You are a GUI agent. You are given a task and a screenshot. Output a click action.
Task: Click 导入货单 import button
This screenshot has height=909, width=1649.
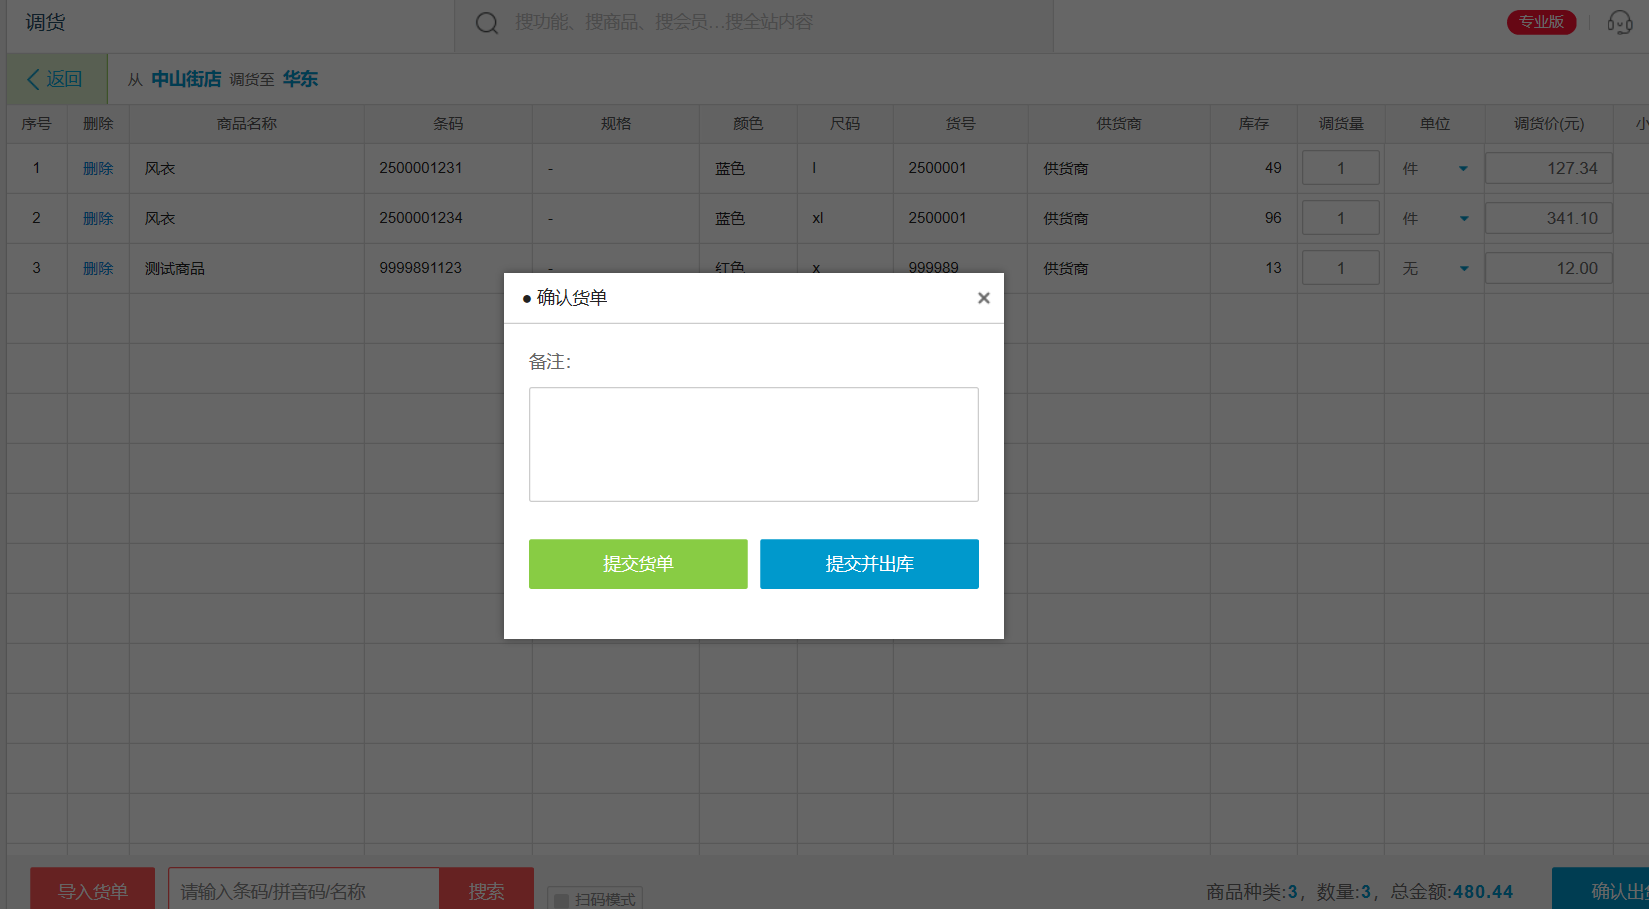pyautogui.click(x=92, y=890)
